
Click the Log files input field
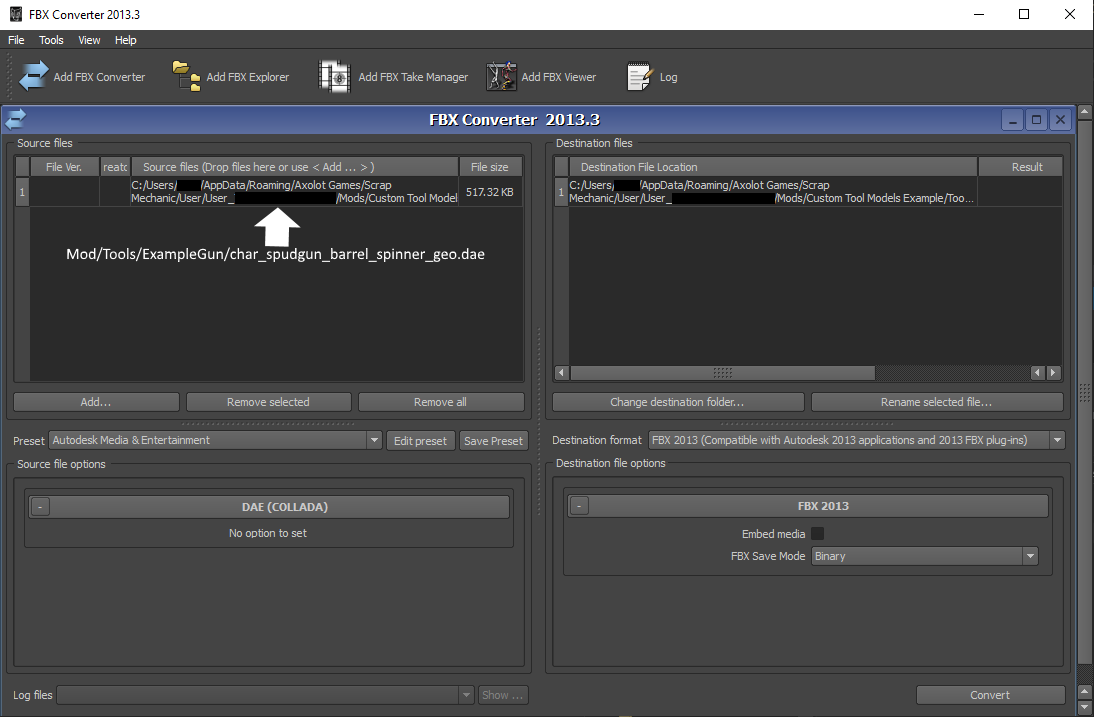coord(258,695)
